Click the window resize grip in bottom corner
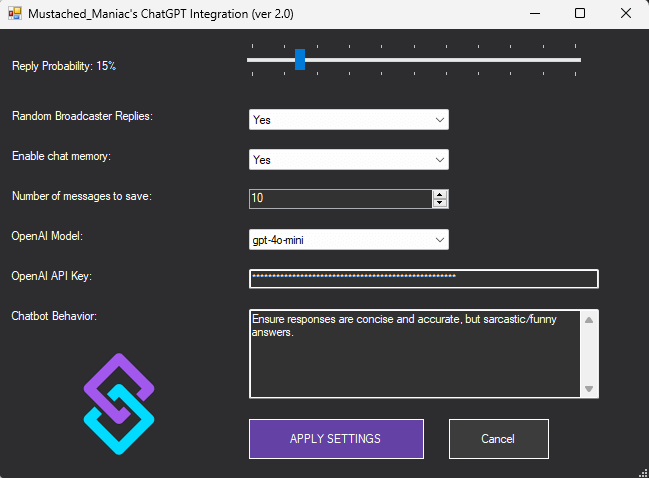649x478 pixels. point(642,471)
